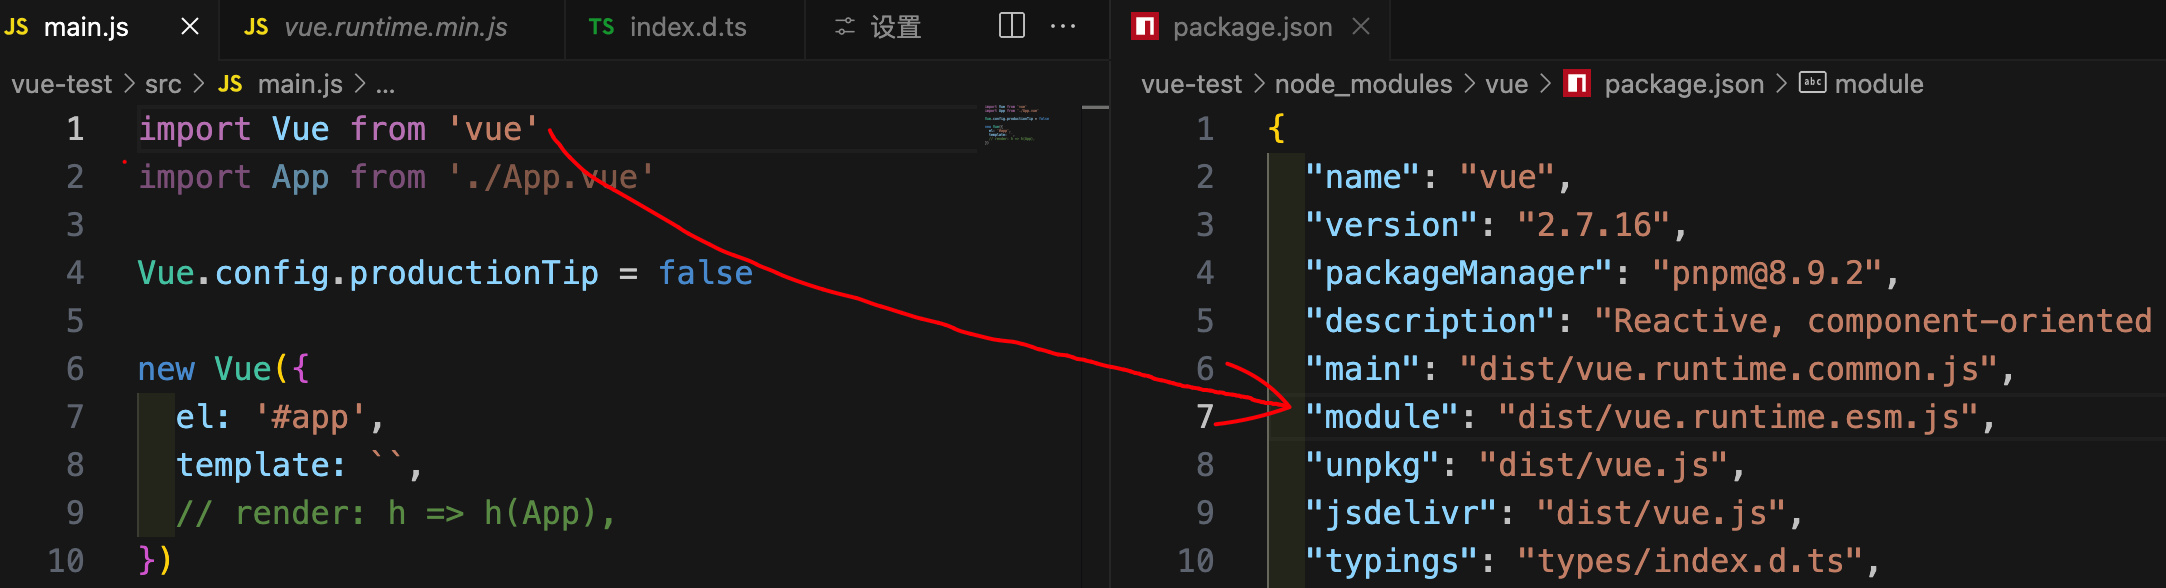This screenshot has width=2166, height=588.
Task: Click "types/index.d.ts" typings value
Action: coord(1689,561)
